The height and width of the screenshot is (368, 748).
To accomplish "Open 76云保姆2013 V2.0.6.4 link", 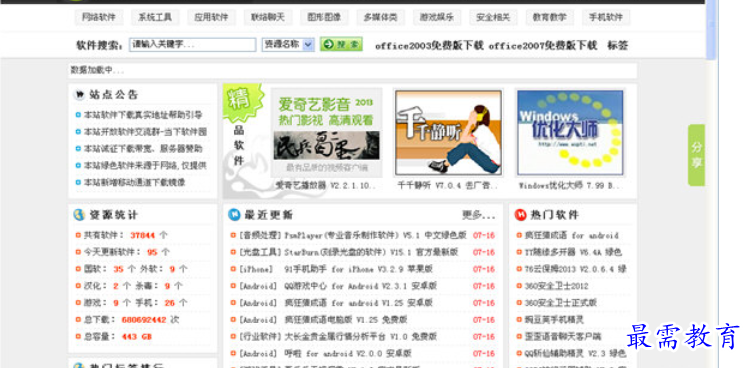I will click(x=575, y=269).
